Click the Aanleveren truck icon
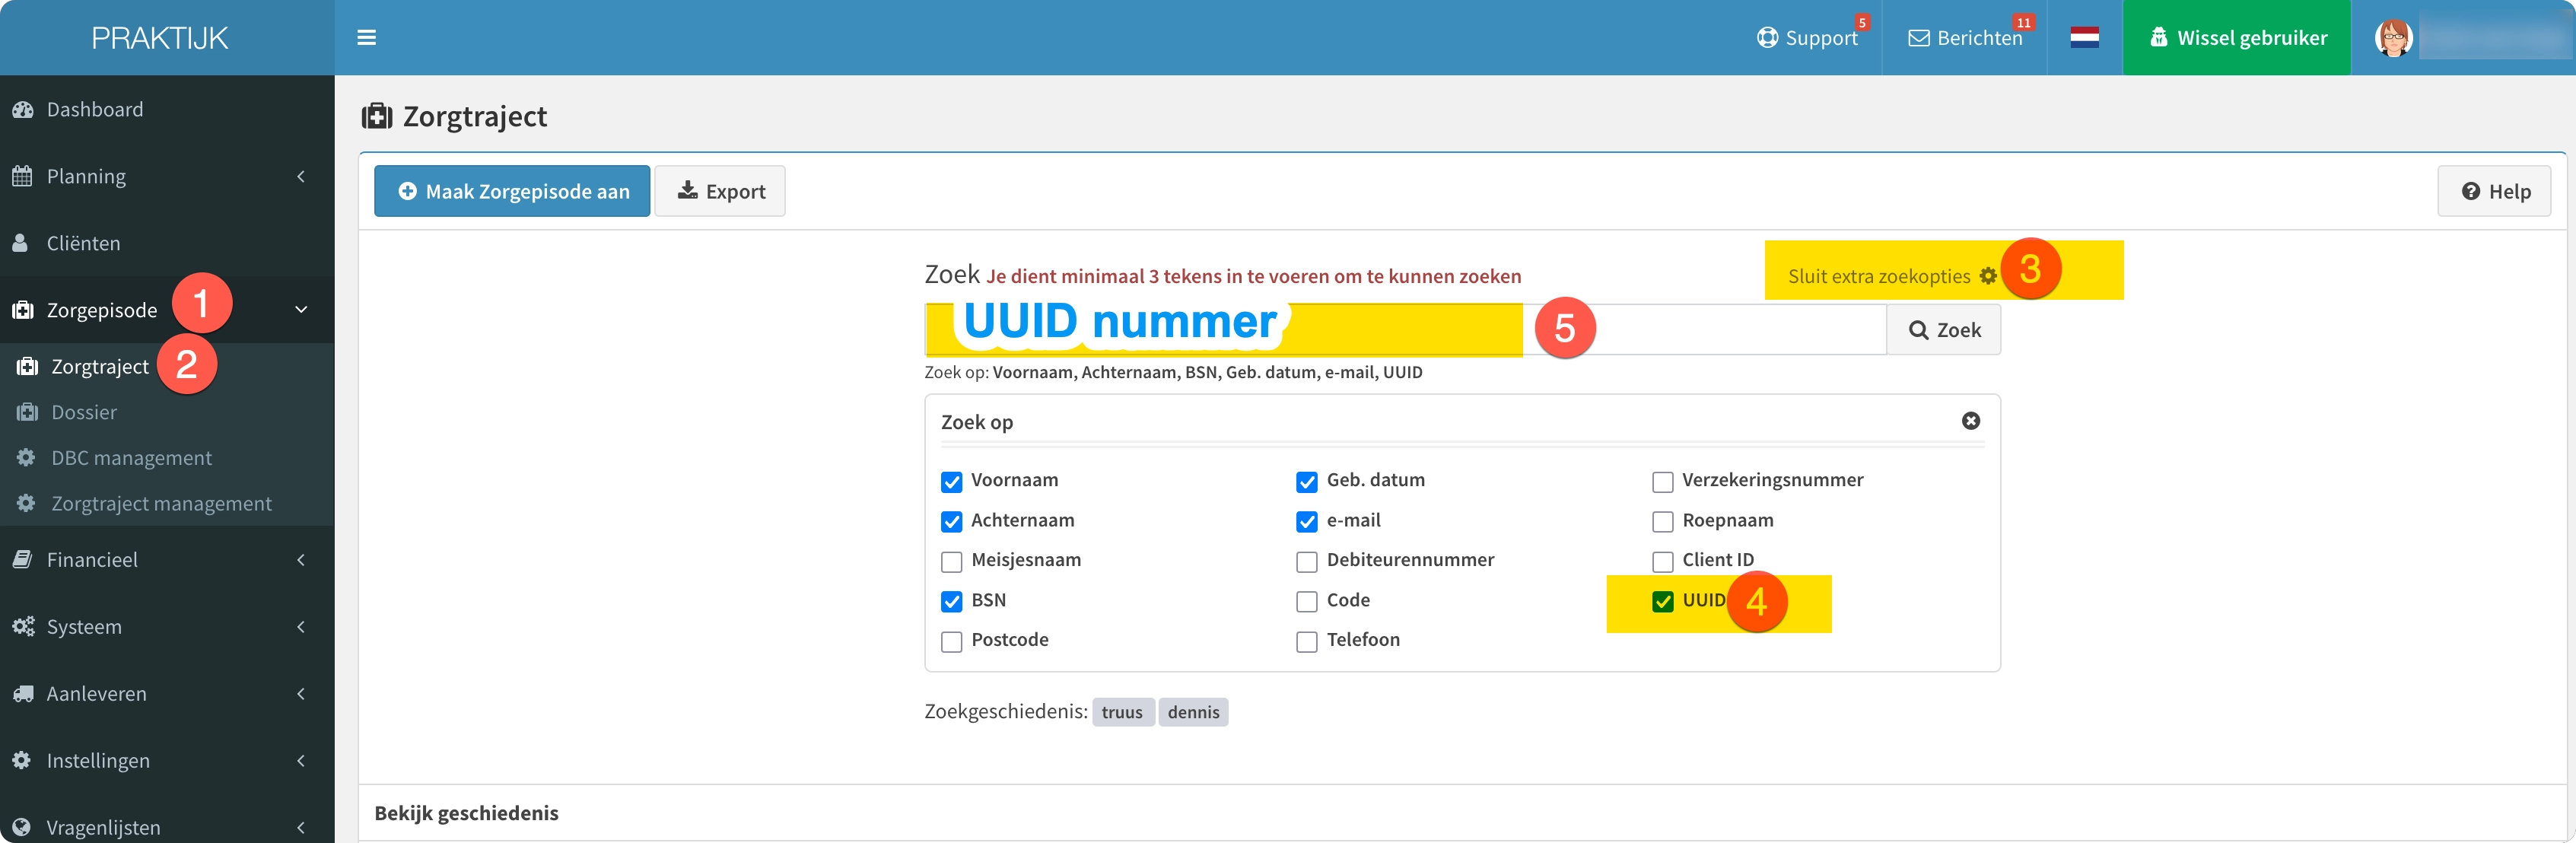Image resolution: width=2576 pixels, height=843 pixels. 23,693
